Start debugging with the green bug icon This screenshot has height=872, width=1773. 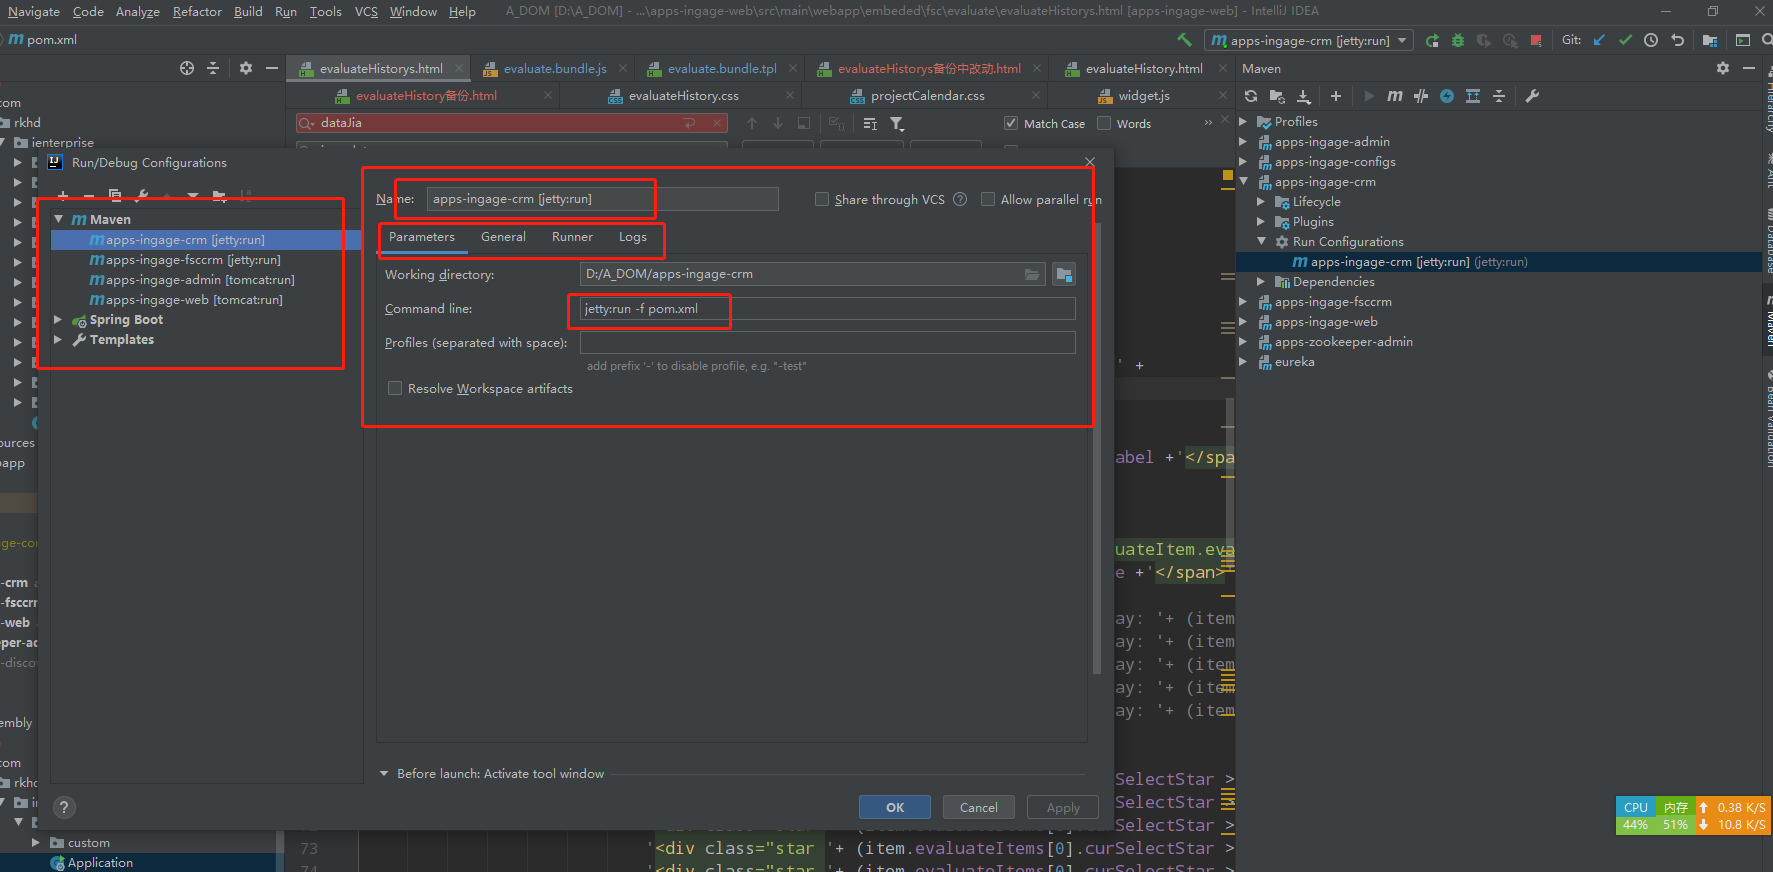(x=1458, y=40)
